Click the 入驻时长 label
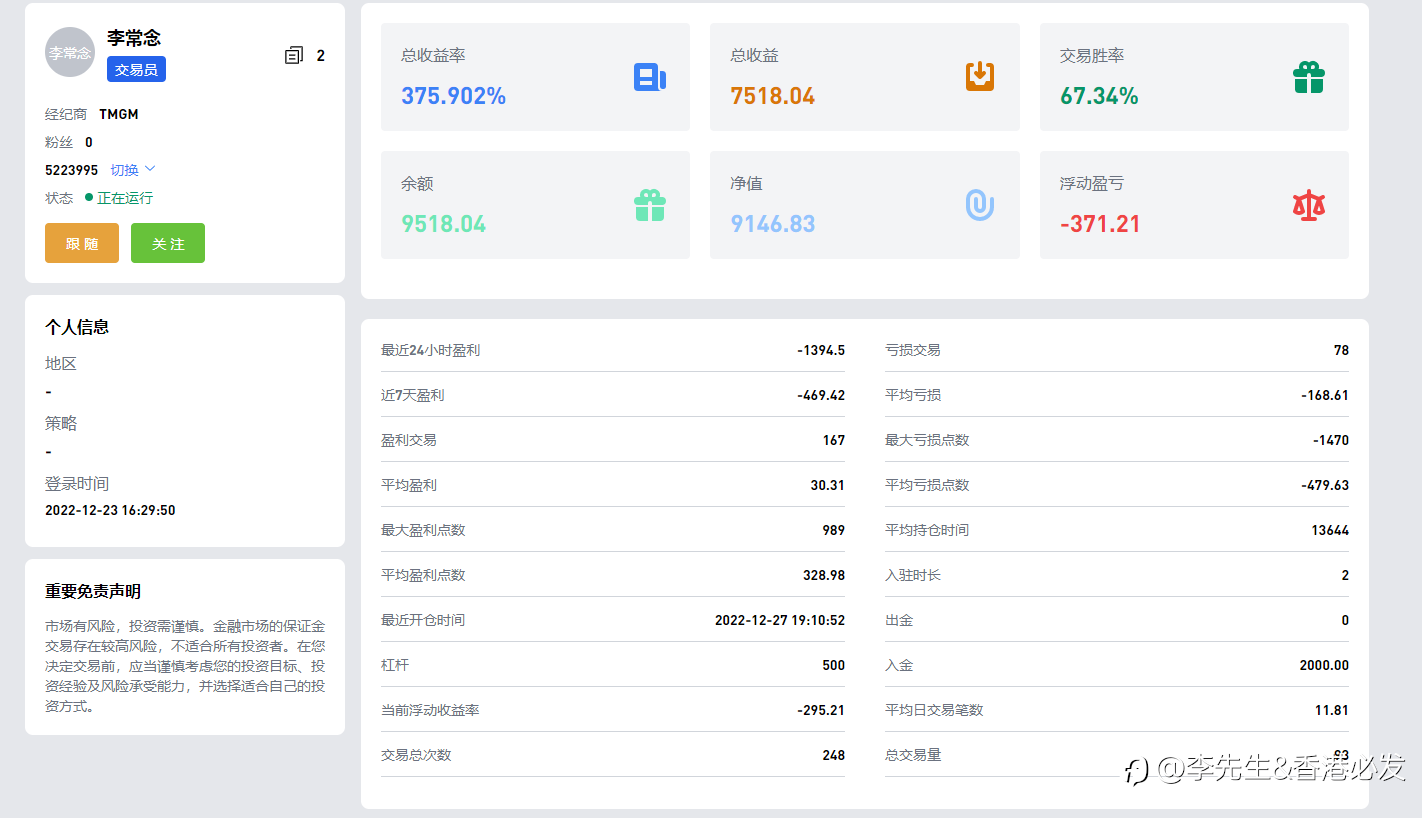 click(x=913, y=575)
